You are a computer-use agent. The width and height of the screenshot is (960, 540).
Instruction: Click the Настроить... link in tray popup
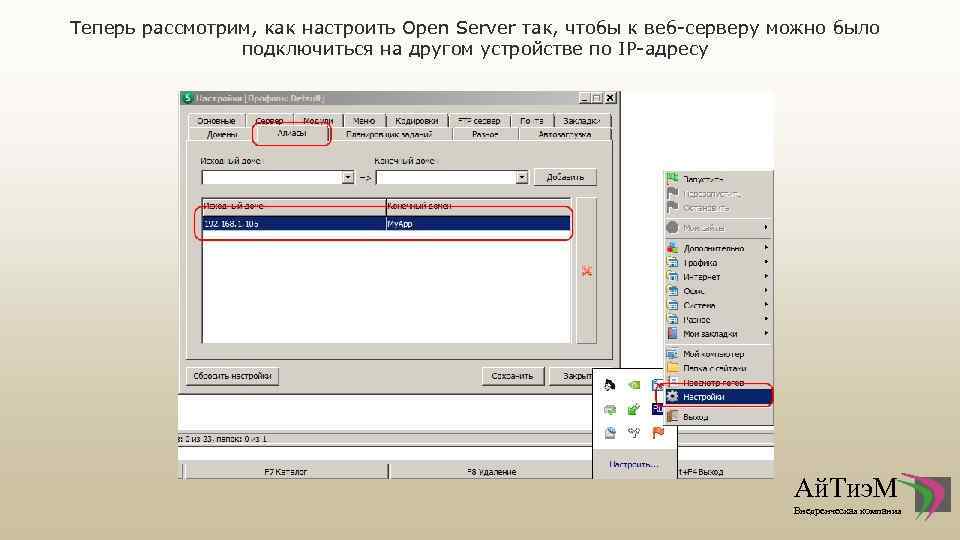(x=633, y=465)
